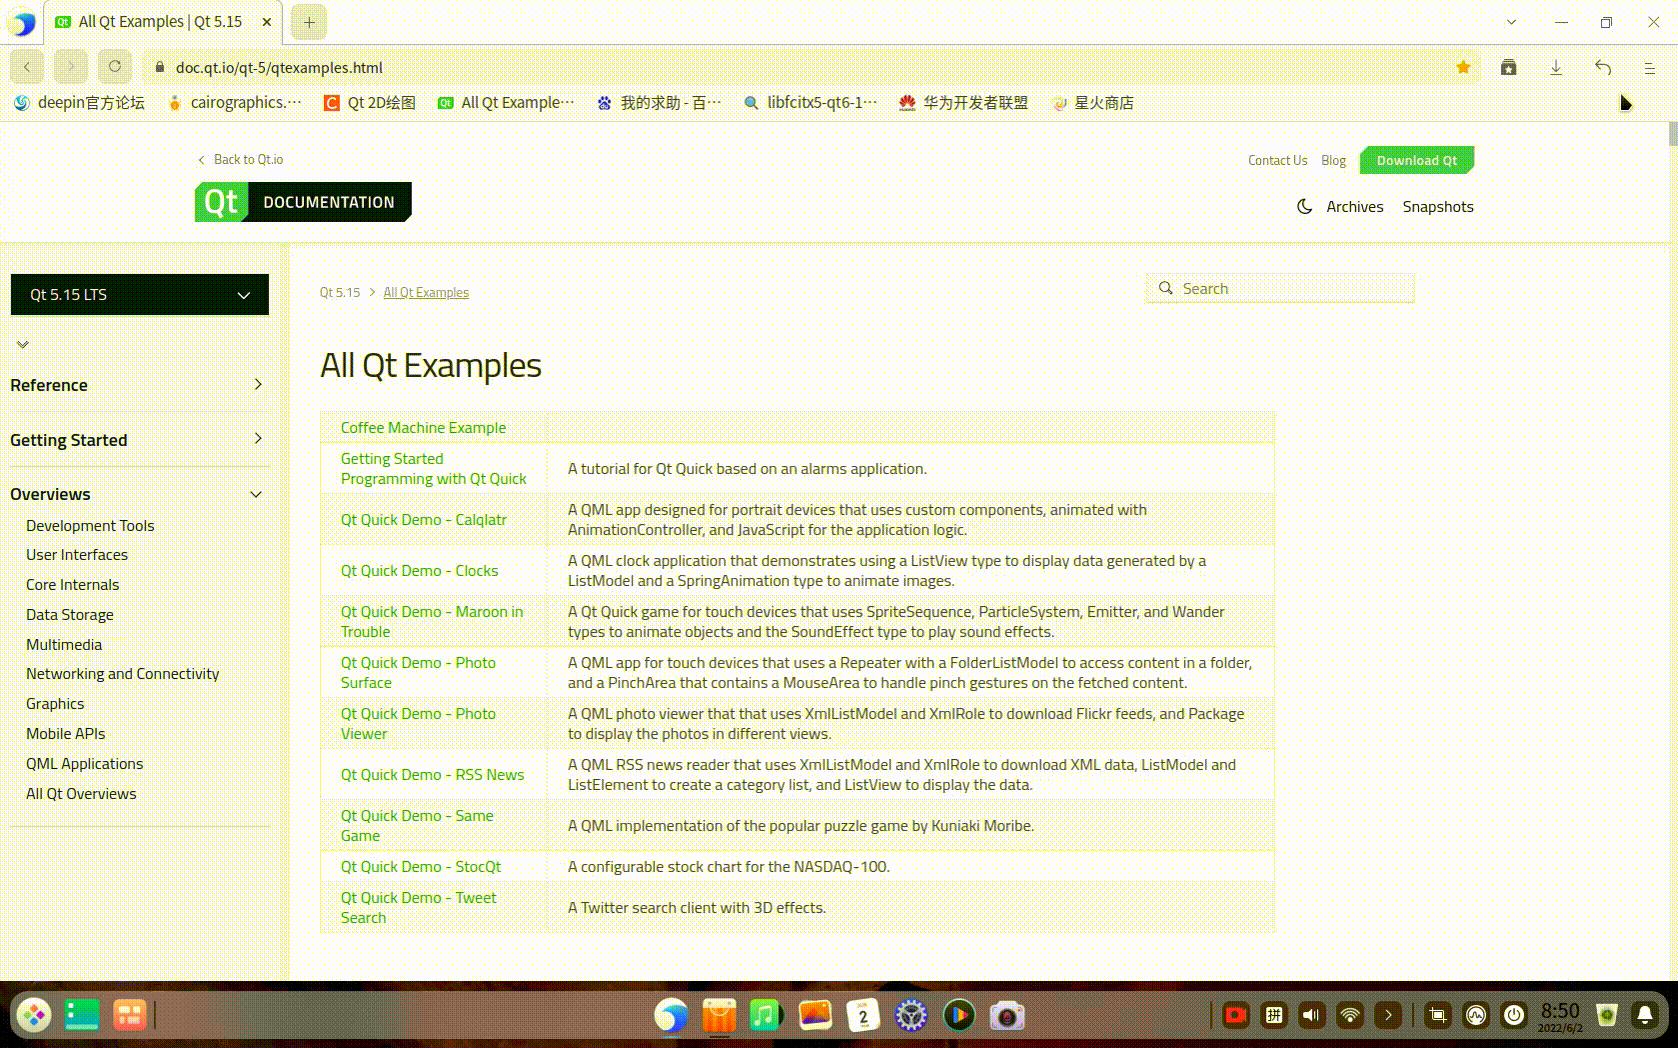The height and width of the screenshot is (1048, 1678).
Task: Open the tab list dropdown arrow
Action: [x=1512, y=22]
